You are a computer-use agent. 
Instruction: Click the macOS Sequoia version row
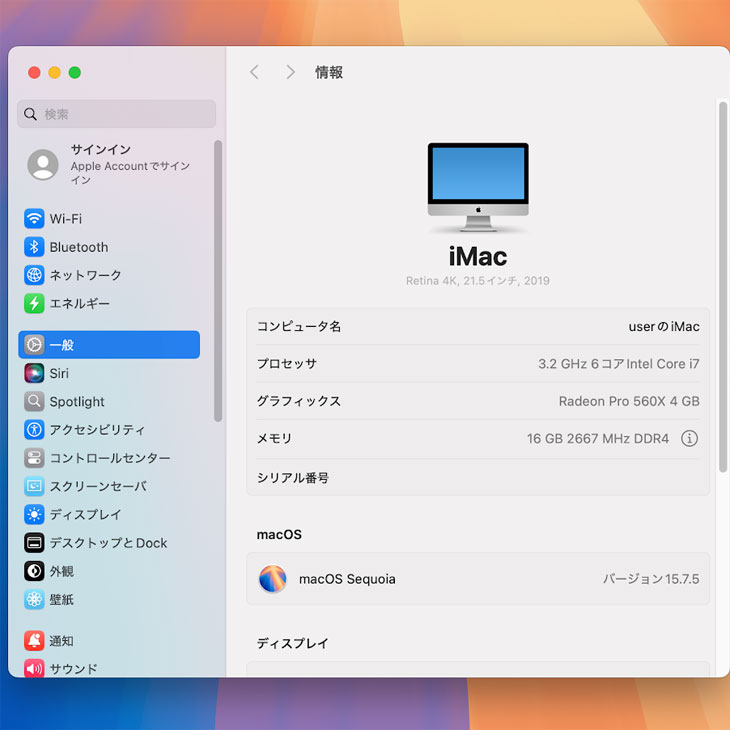[x=478, y=579]
